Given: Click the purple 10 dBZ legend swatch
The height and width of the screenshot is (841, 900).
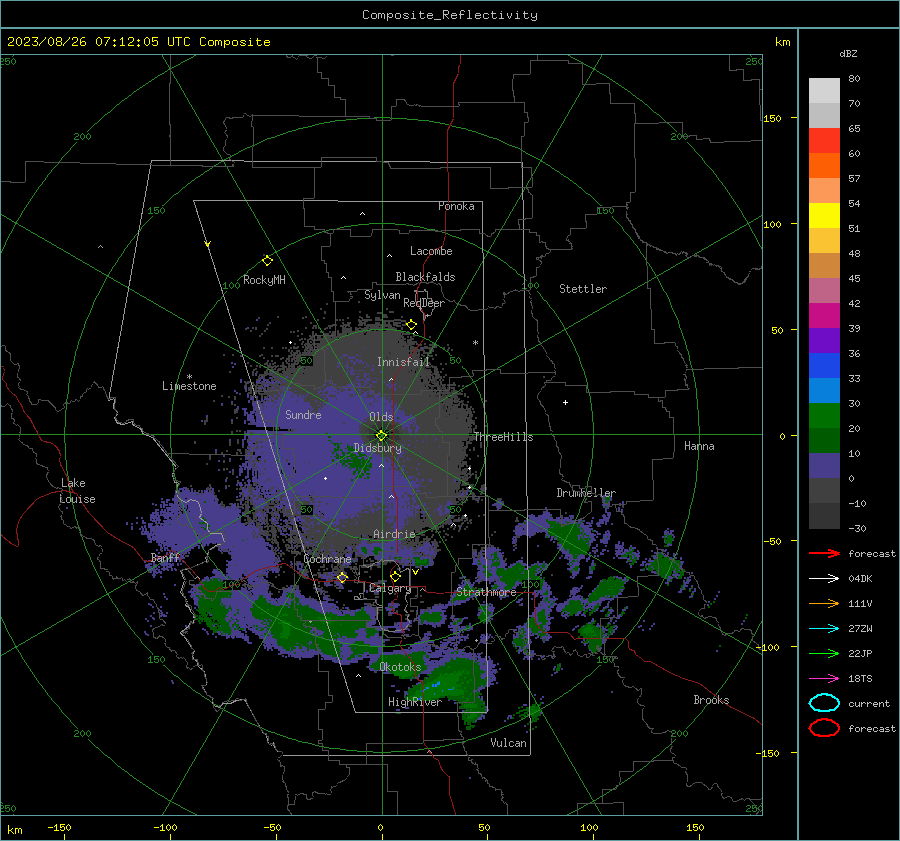Looking at the screenshot, I should [824, 466].
